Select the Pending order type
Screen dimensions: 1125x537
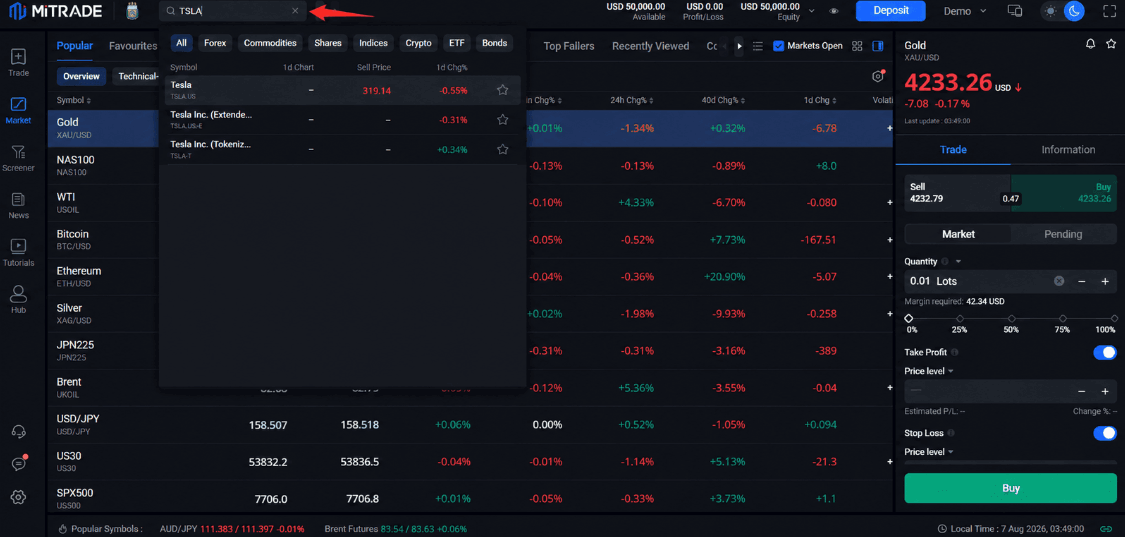coord(1063,234)
